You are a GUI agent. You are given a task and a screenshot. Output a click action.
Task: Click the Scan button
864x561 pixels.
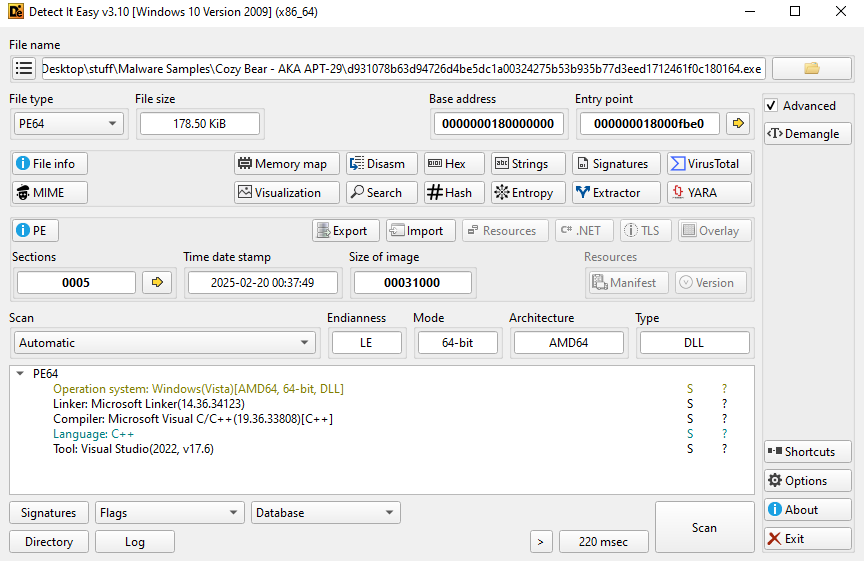704,527
